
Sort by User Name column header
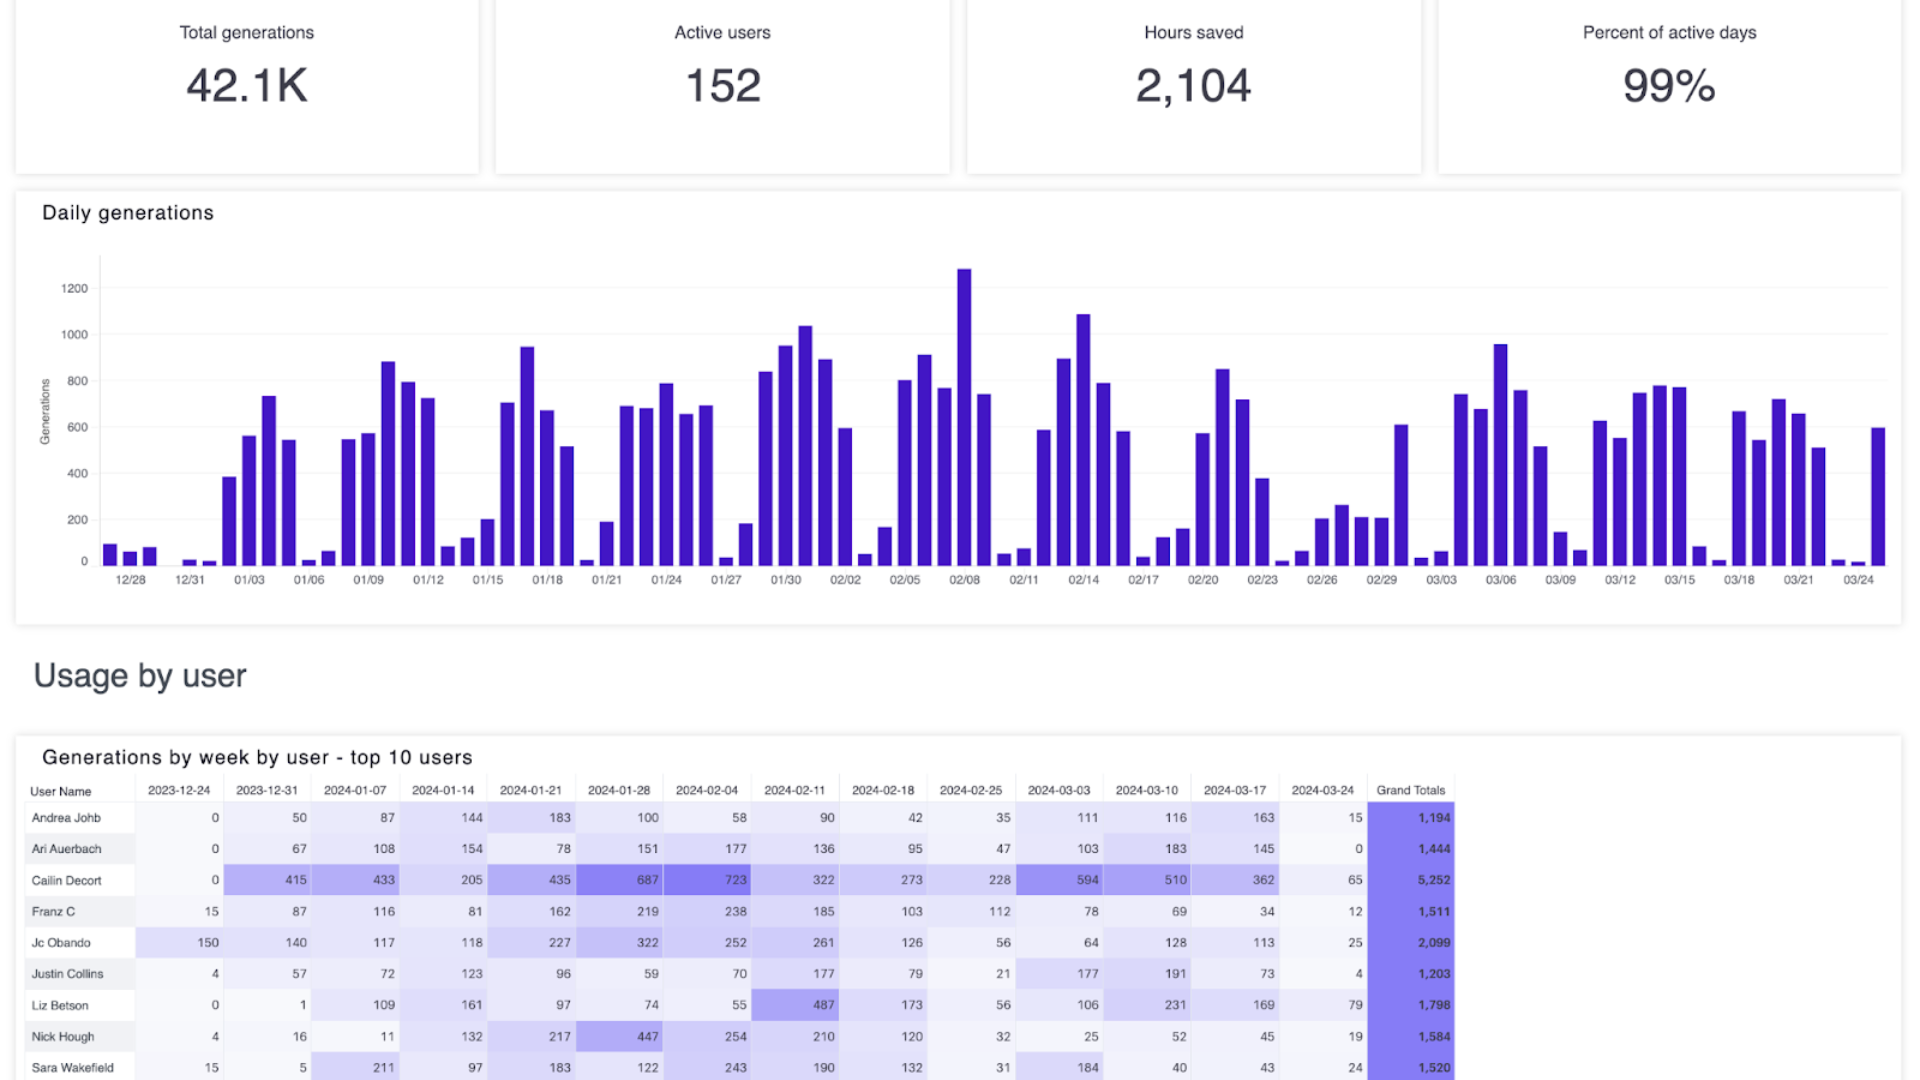click(x=61, y=791)
